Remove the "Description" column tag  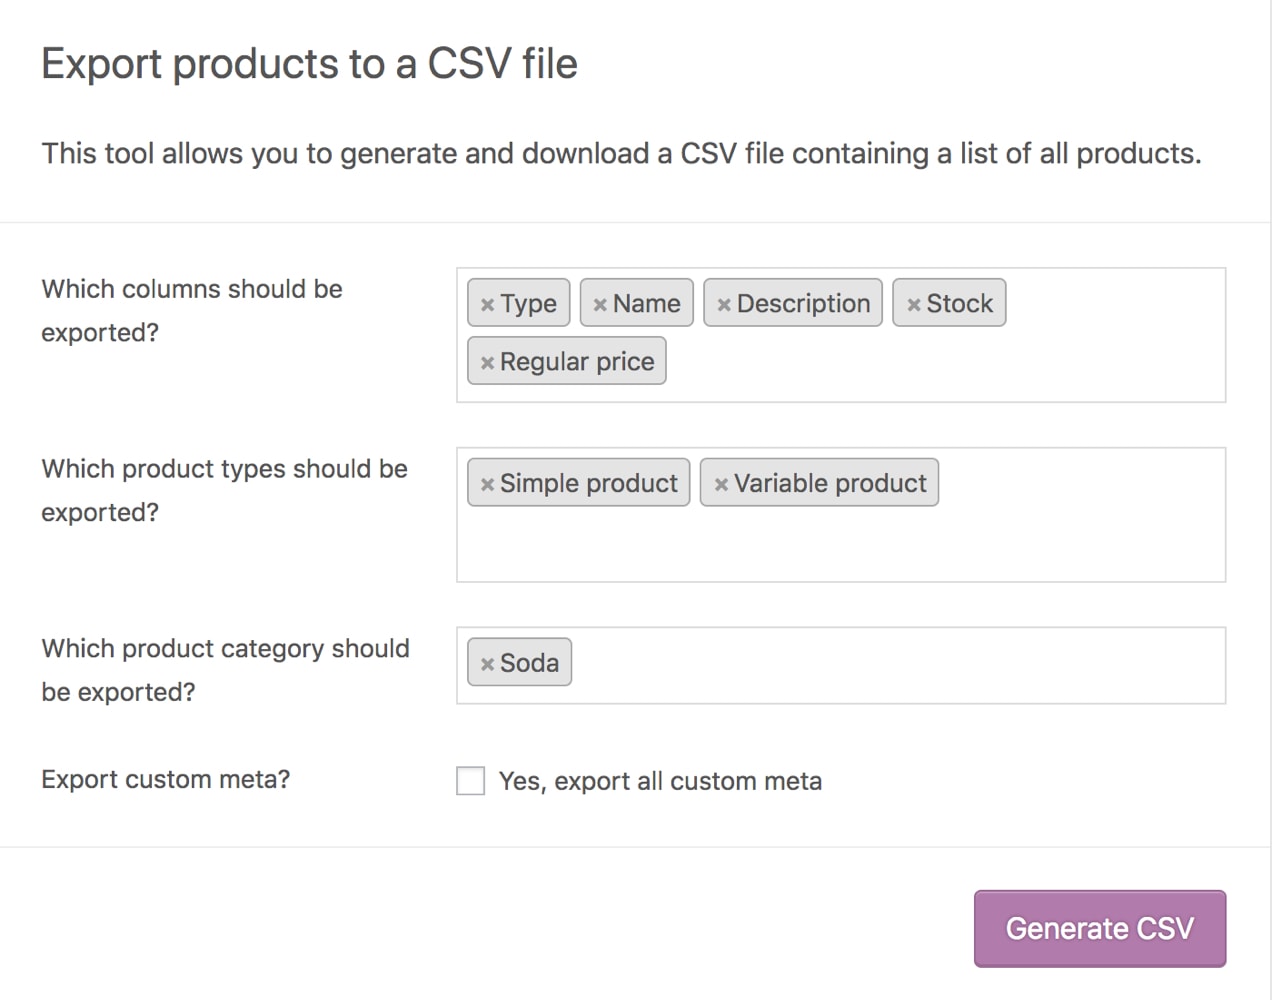(x=724, y=303)
